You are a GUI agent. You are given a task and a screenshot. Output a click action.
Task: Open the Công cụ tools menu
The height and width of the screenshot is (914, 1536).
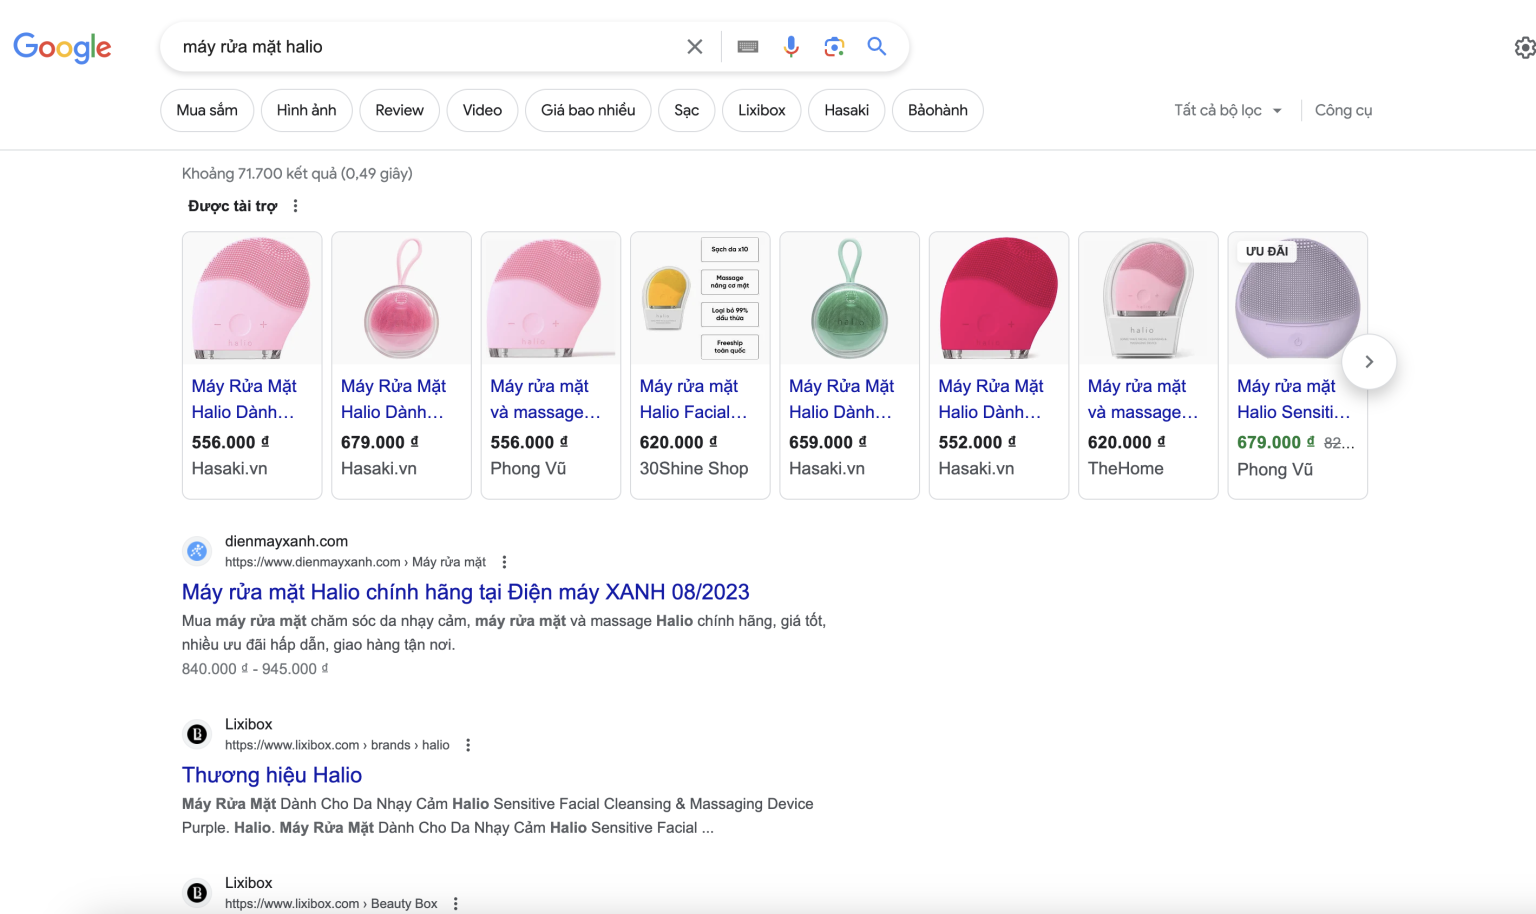click(x=1343, y=110)
